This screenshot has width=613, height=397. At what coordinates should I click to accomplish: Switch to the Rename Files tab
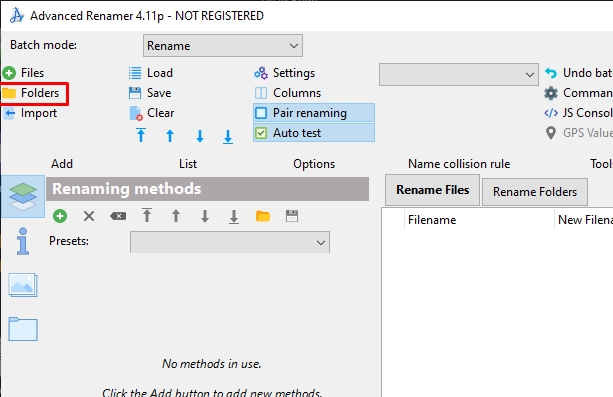(x=432, y=190)
